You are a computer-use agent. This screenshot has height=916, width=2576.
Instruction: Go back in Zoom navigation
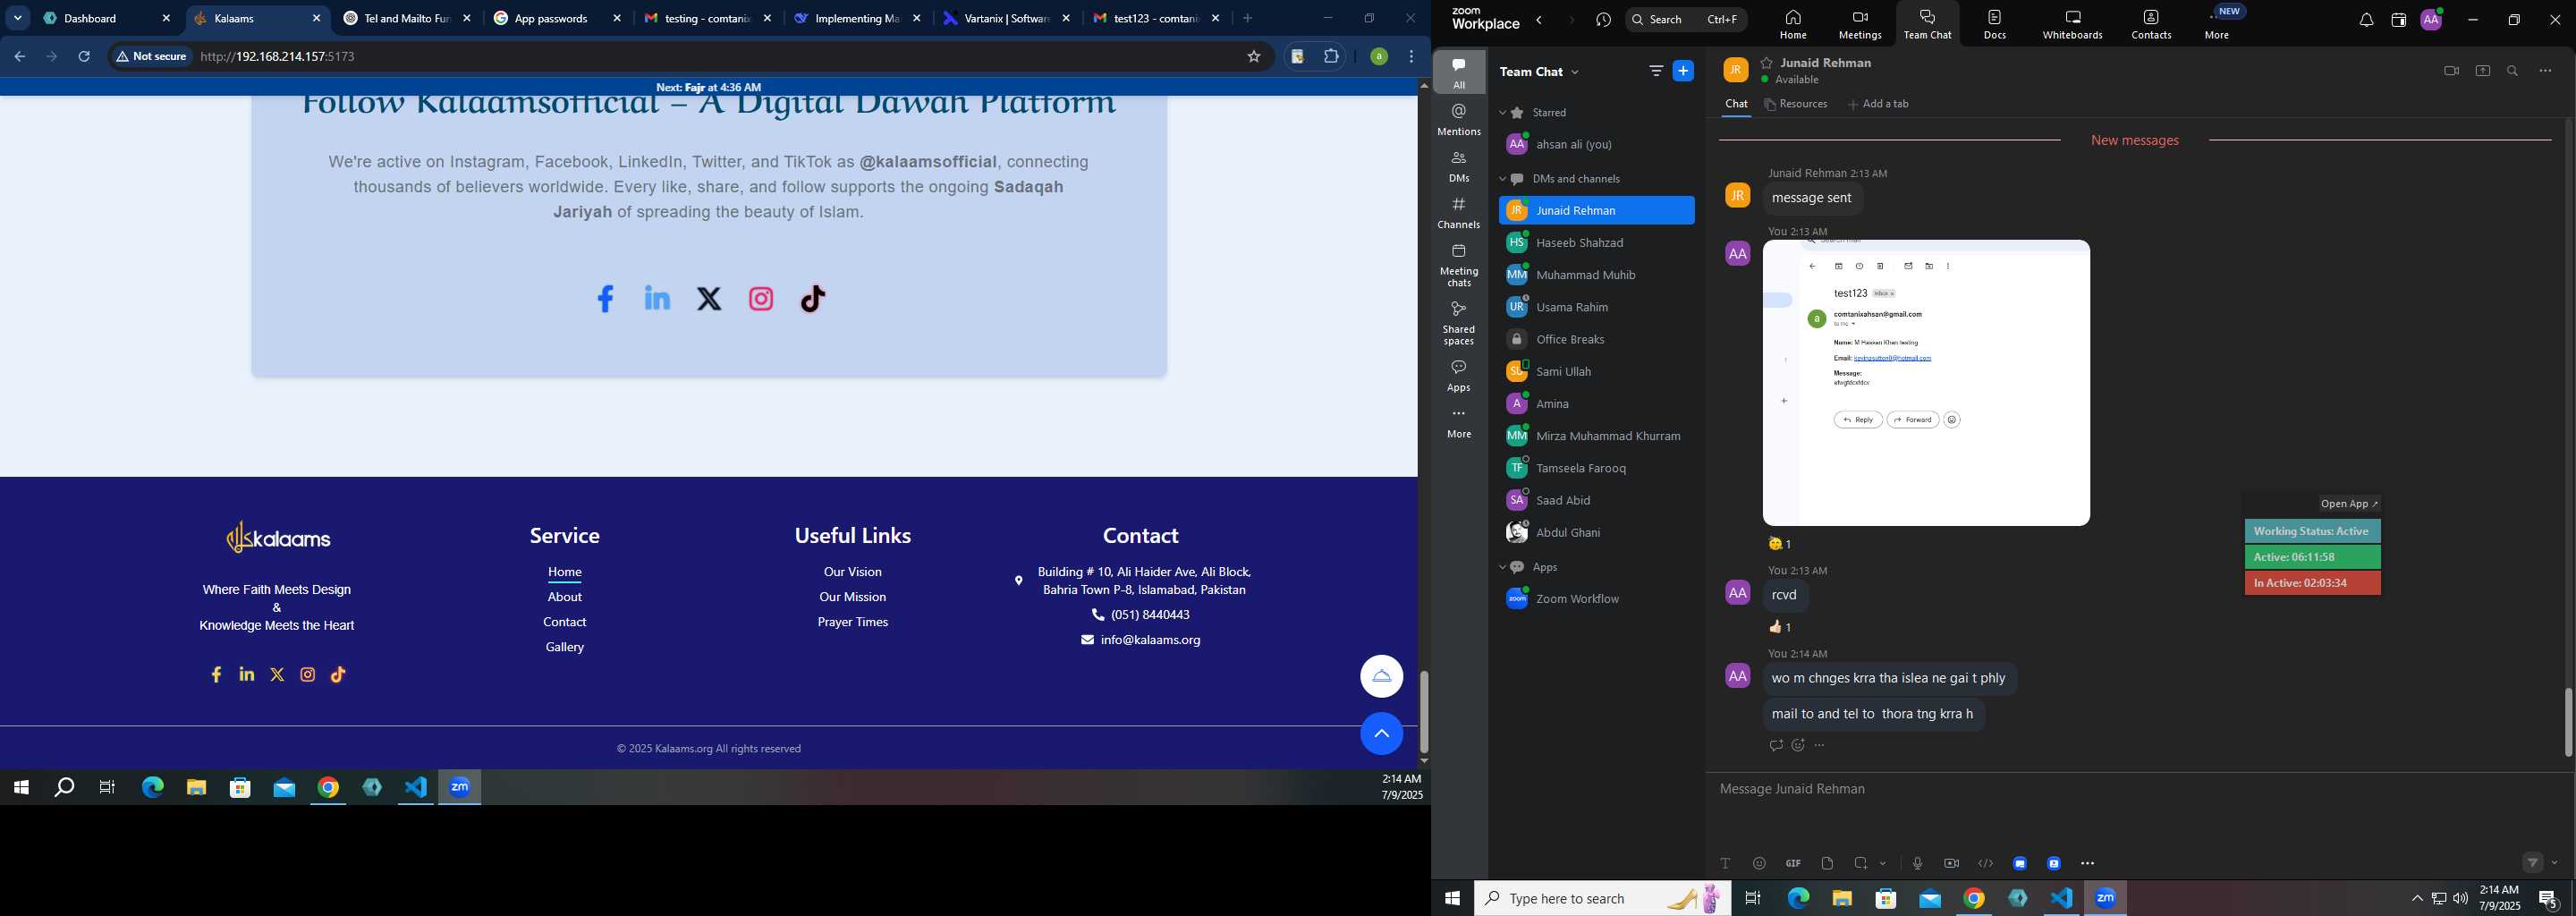pyautogui.click(x=1539, y=20)
